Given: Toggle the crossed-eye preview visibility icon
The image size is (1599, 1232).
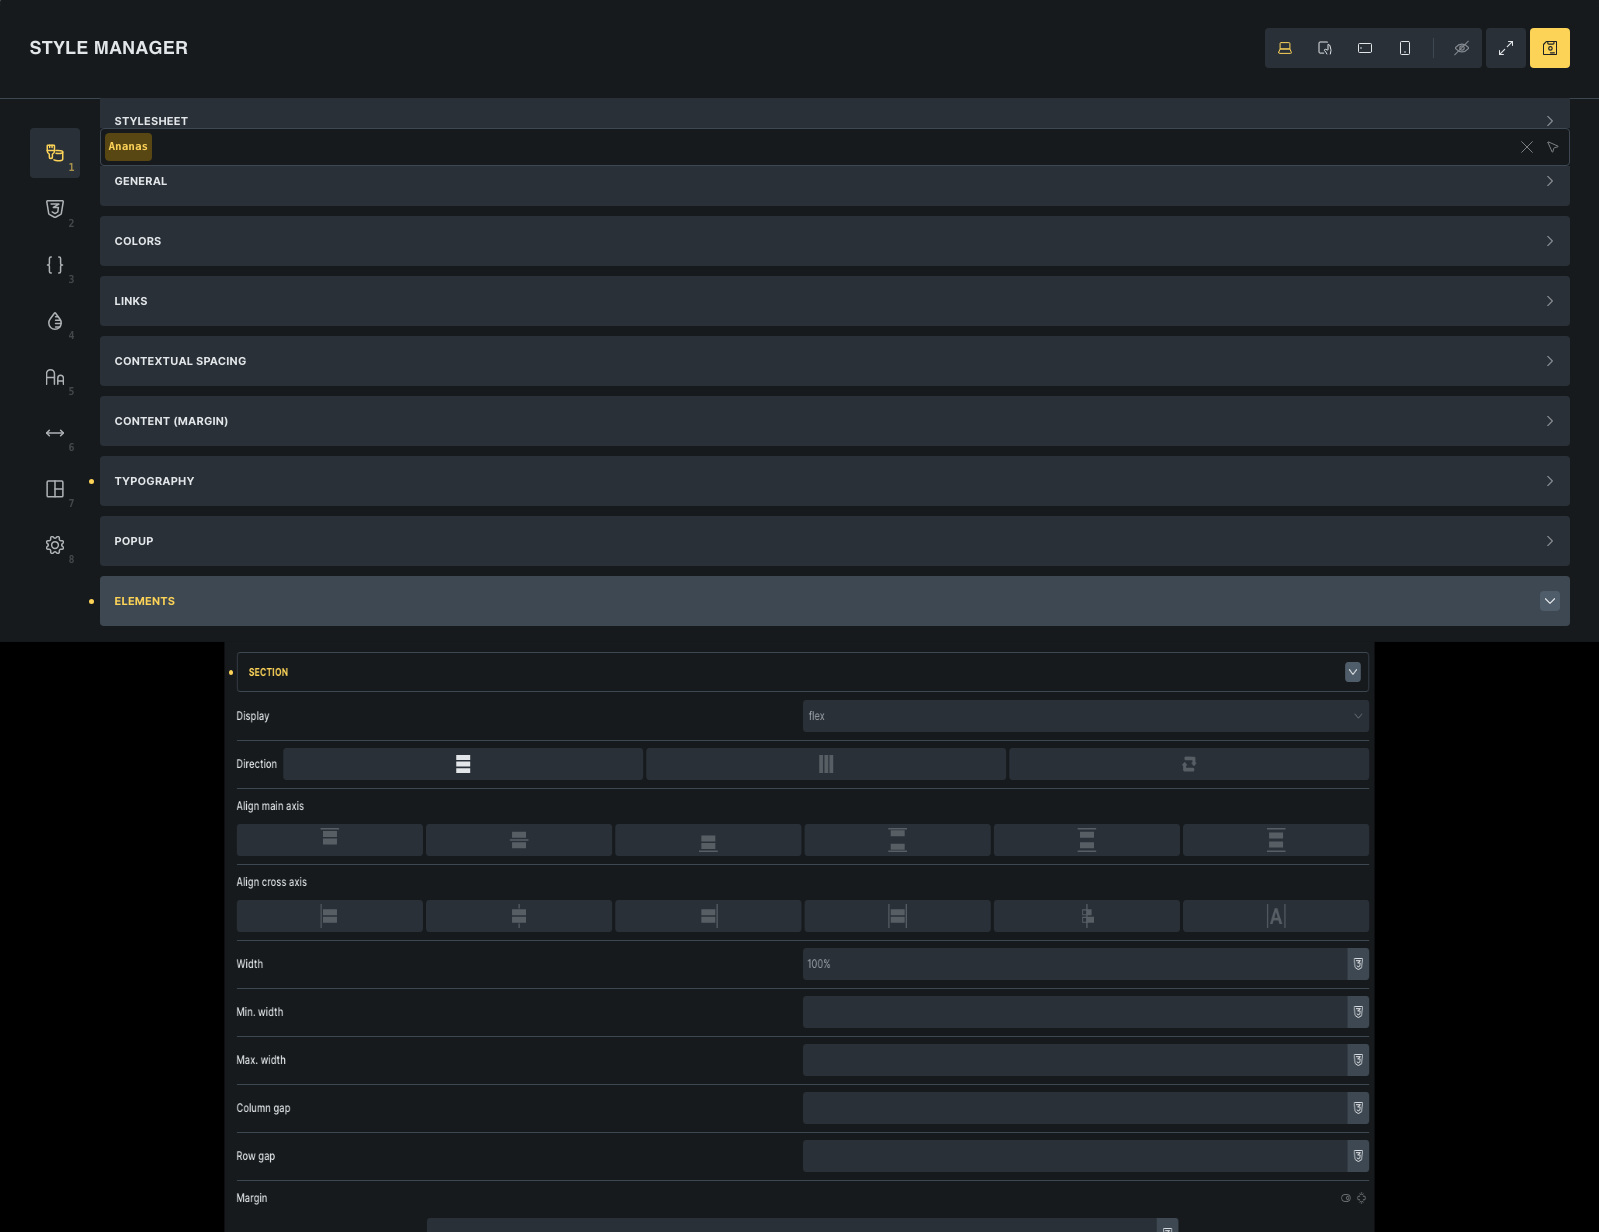Looking at the screenshot, I should tap(1461, 48).
